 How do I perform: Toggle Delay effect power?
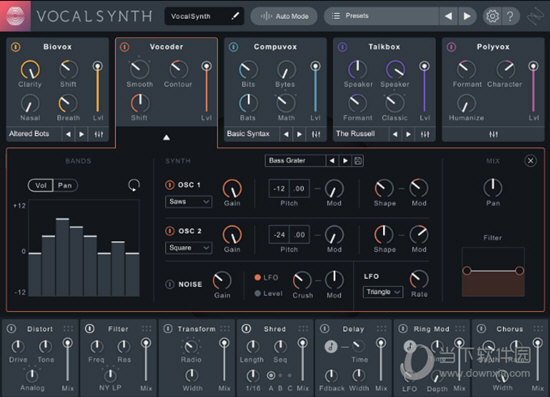pos(325,329)
